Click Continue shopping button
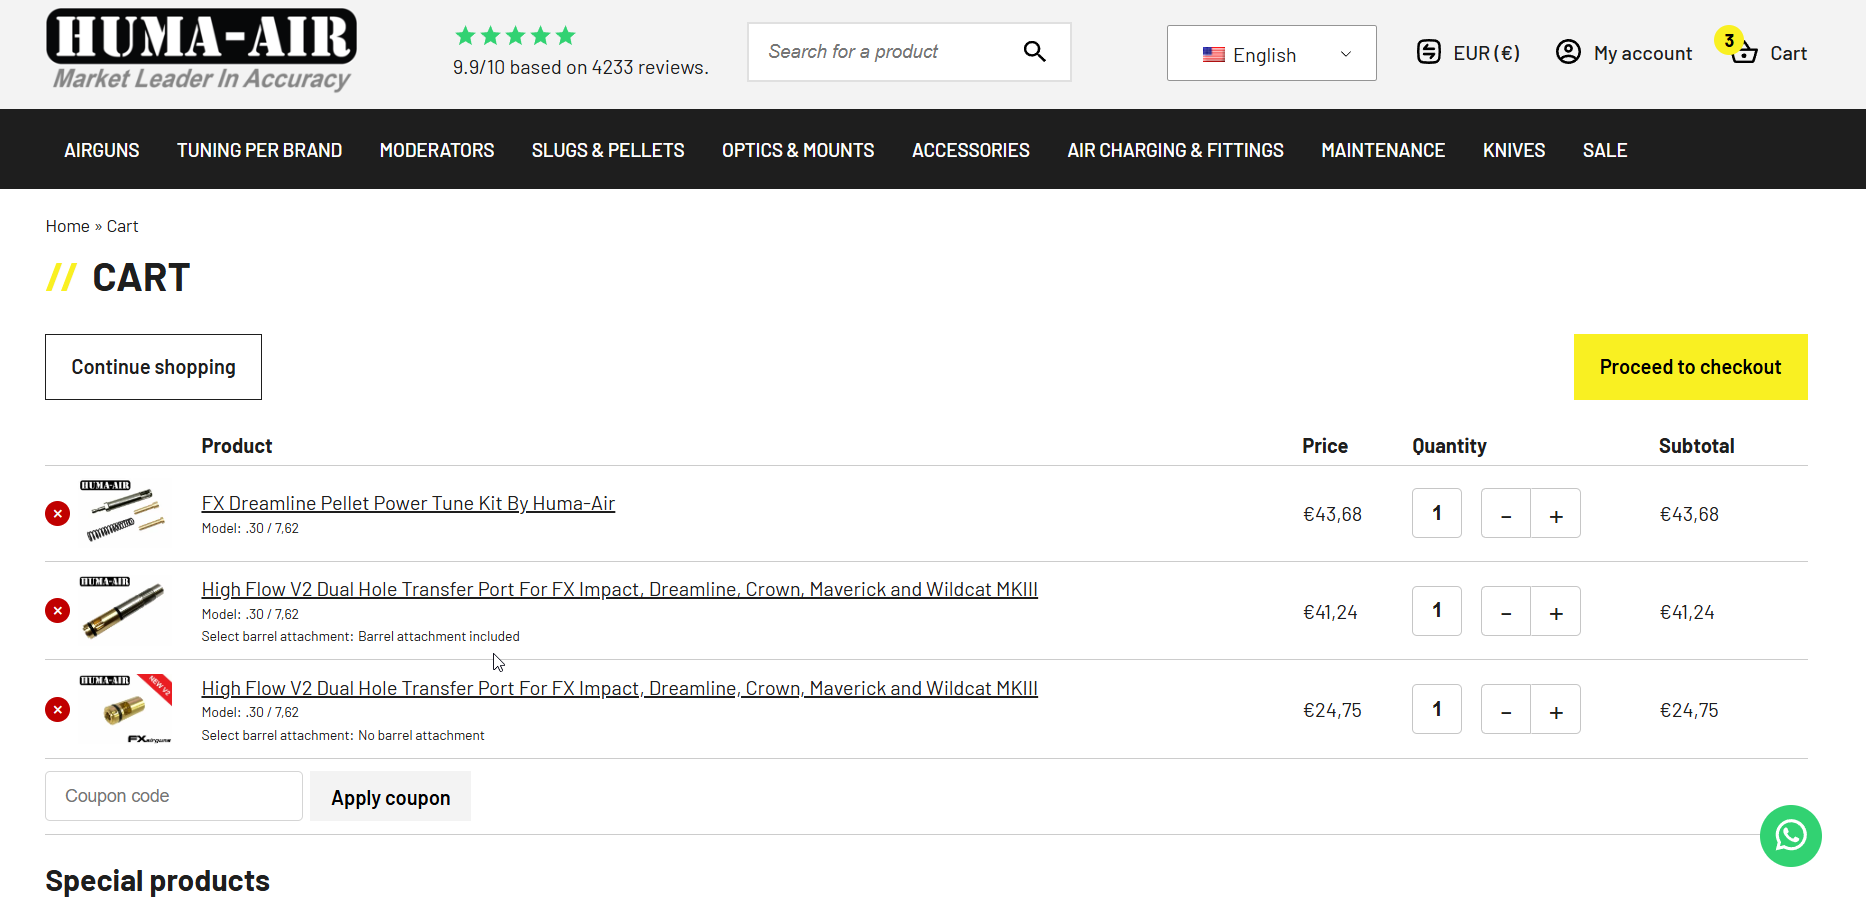1866x901 pixels. coord(153,367)
